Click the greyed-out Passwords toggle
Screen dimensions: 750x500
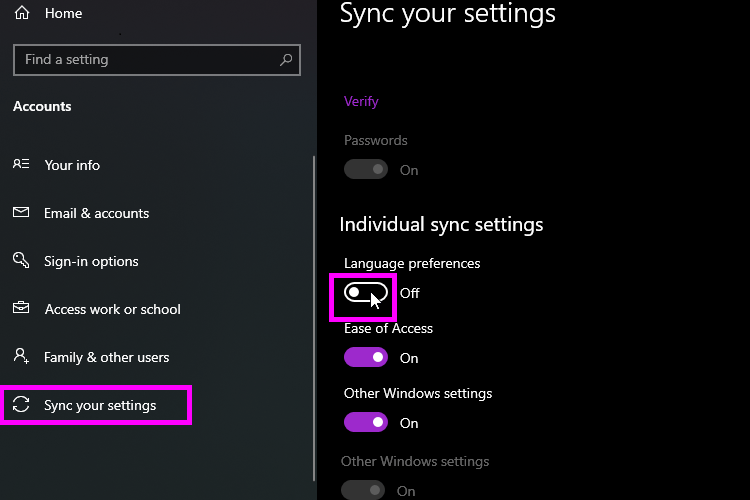[366, 169]
